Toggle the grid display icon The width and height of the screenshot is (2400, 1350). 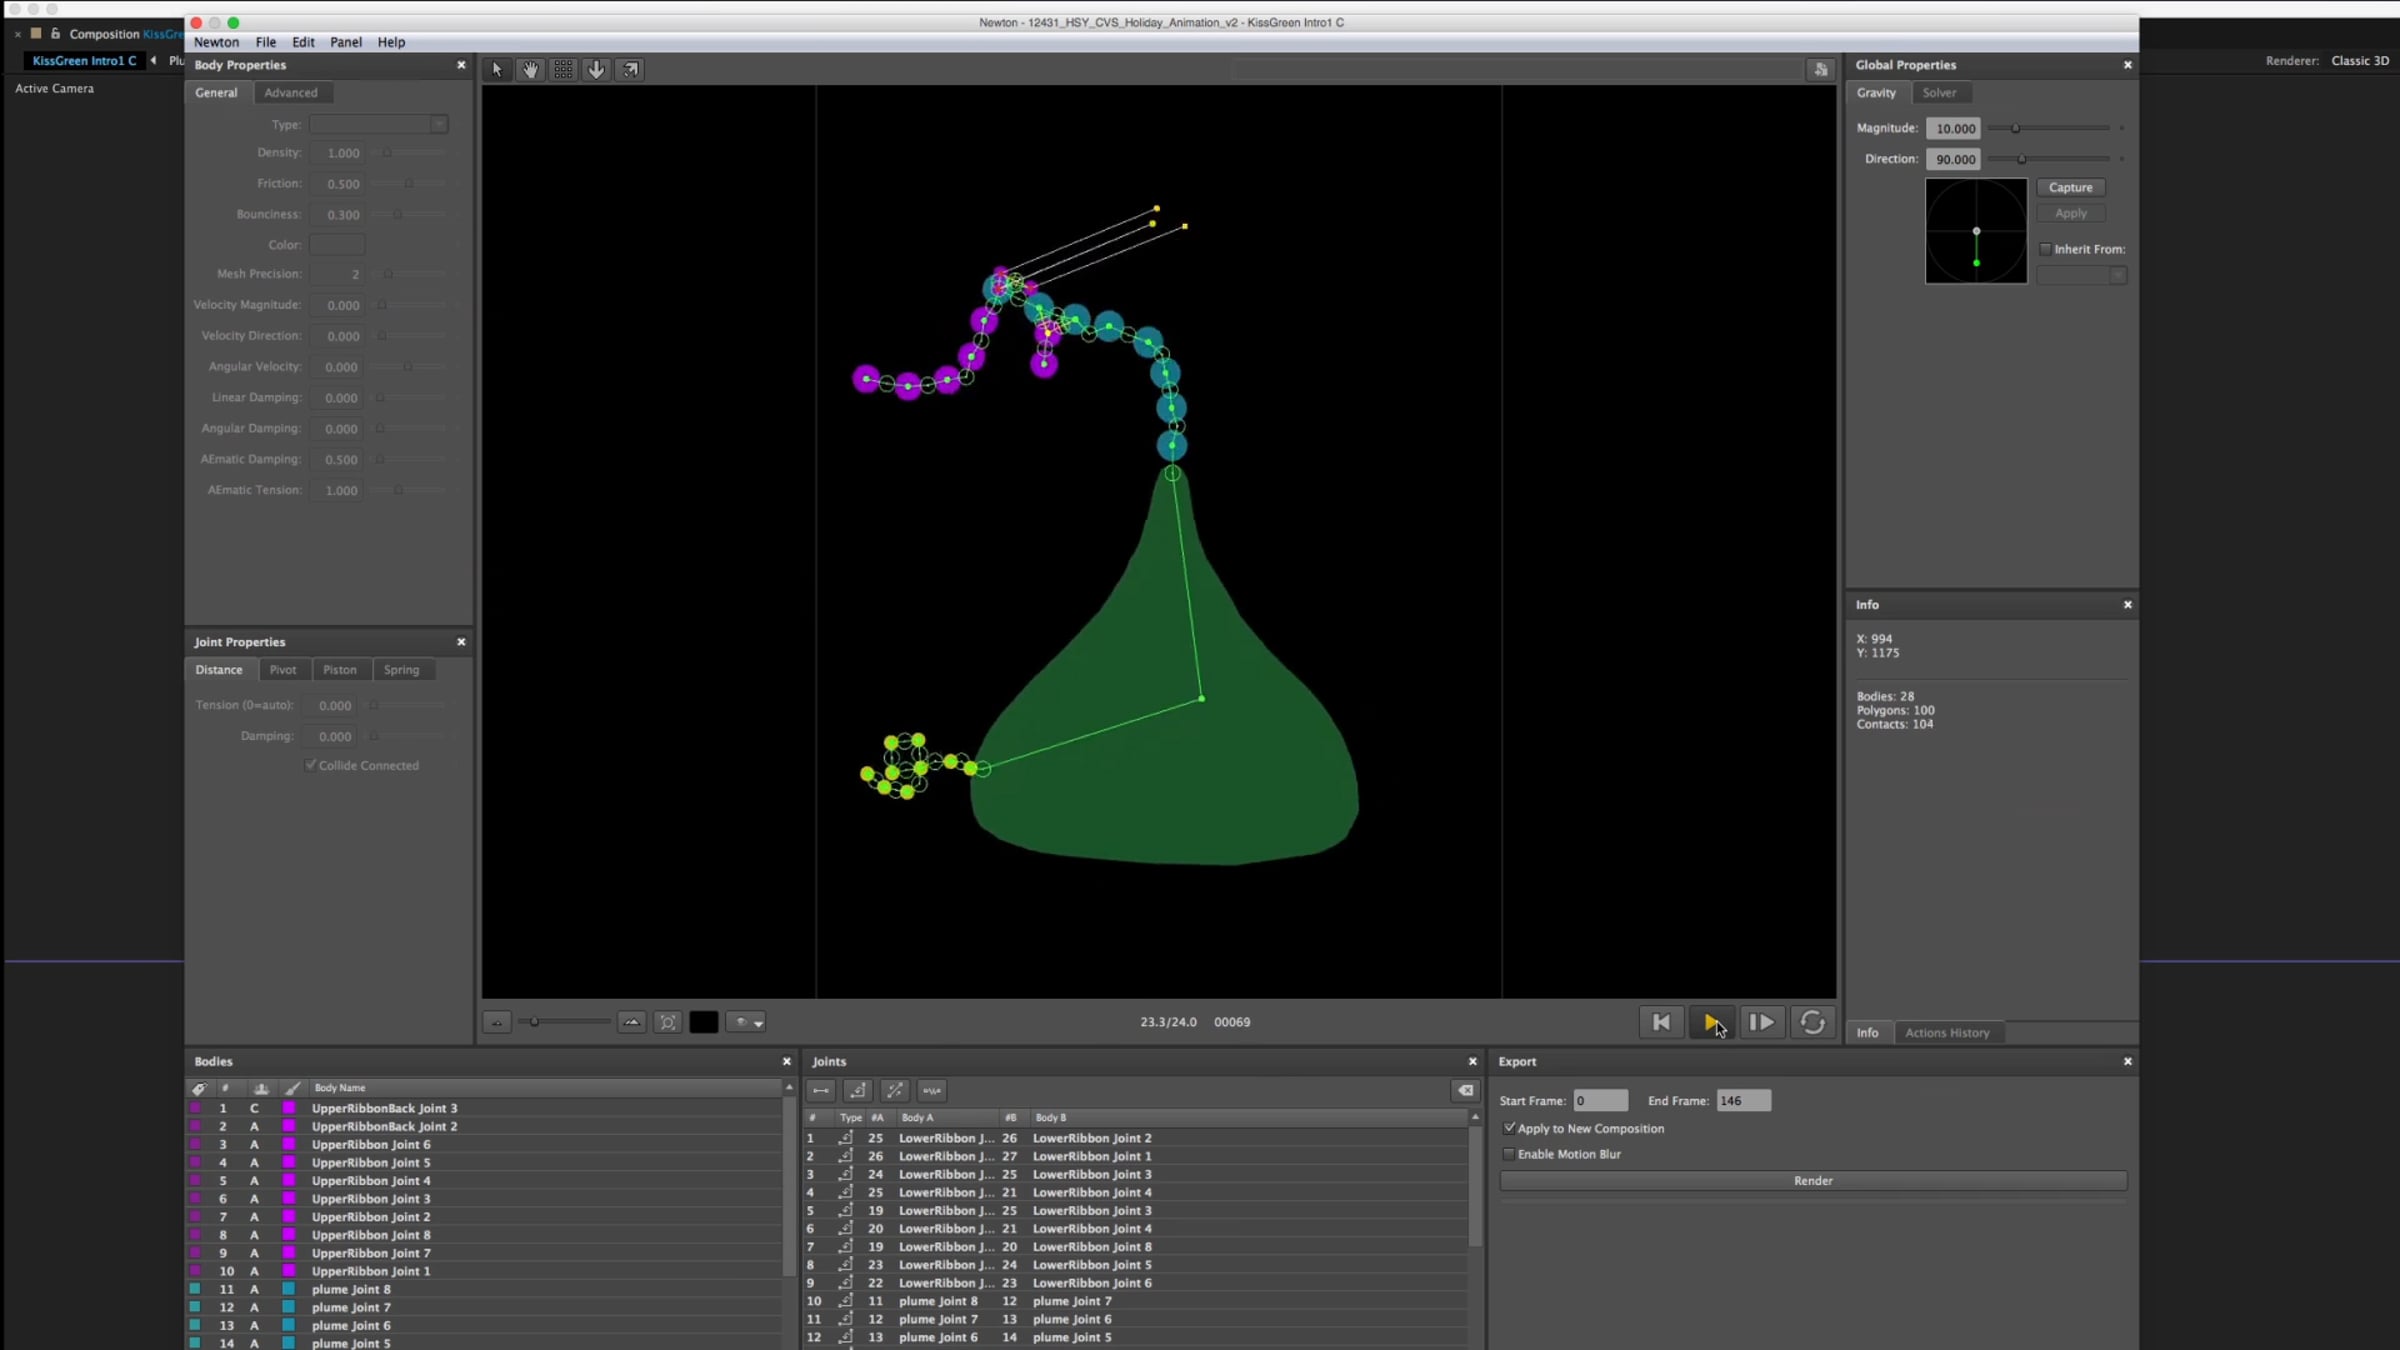coord(563,69)
